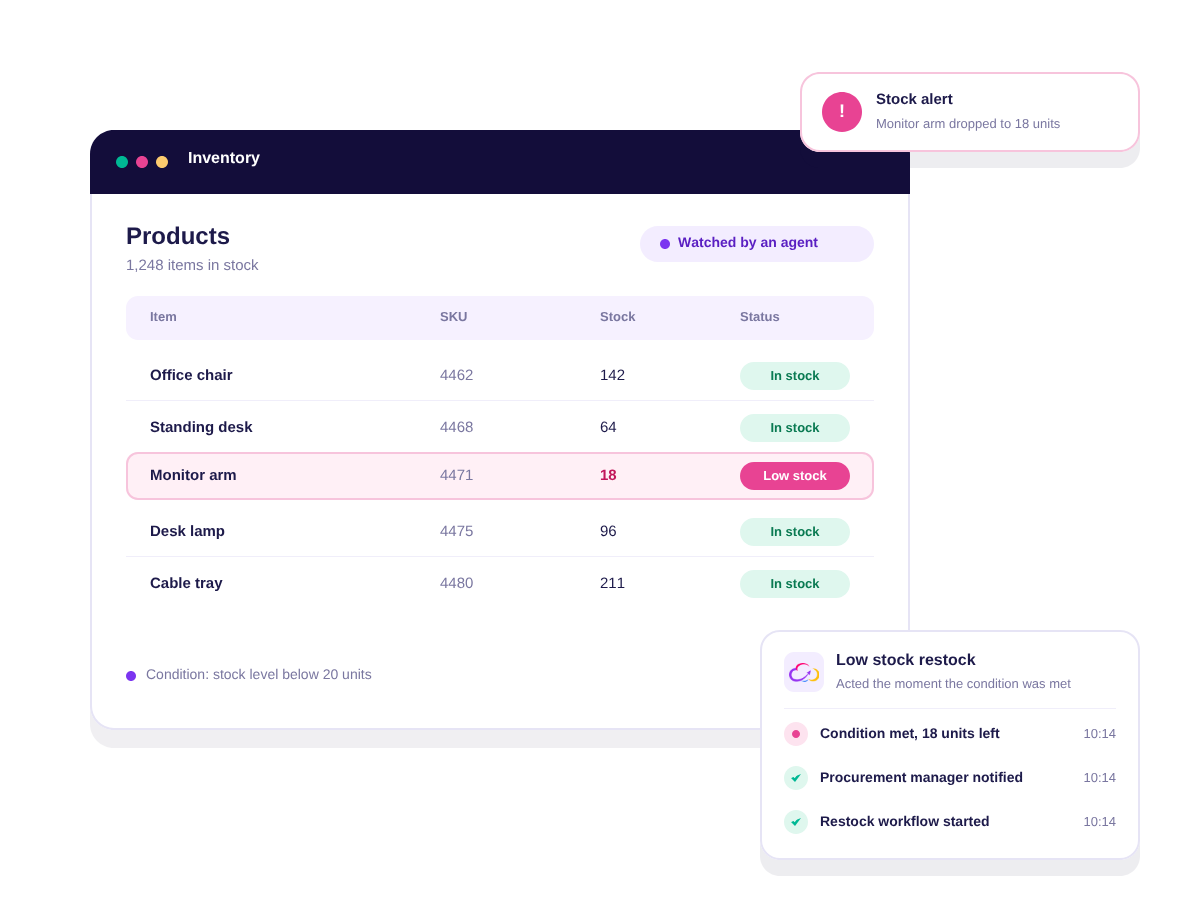Click the green window dot in Inventory
1200x900 pixels.
(x=122, y=162)
